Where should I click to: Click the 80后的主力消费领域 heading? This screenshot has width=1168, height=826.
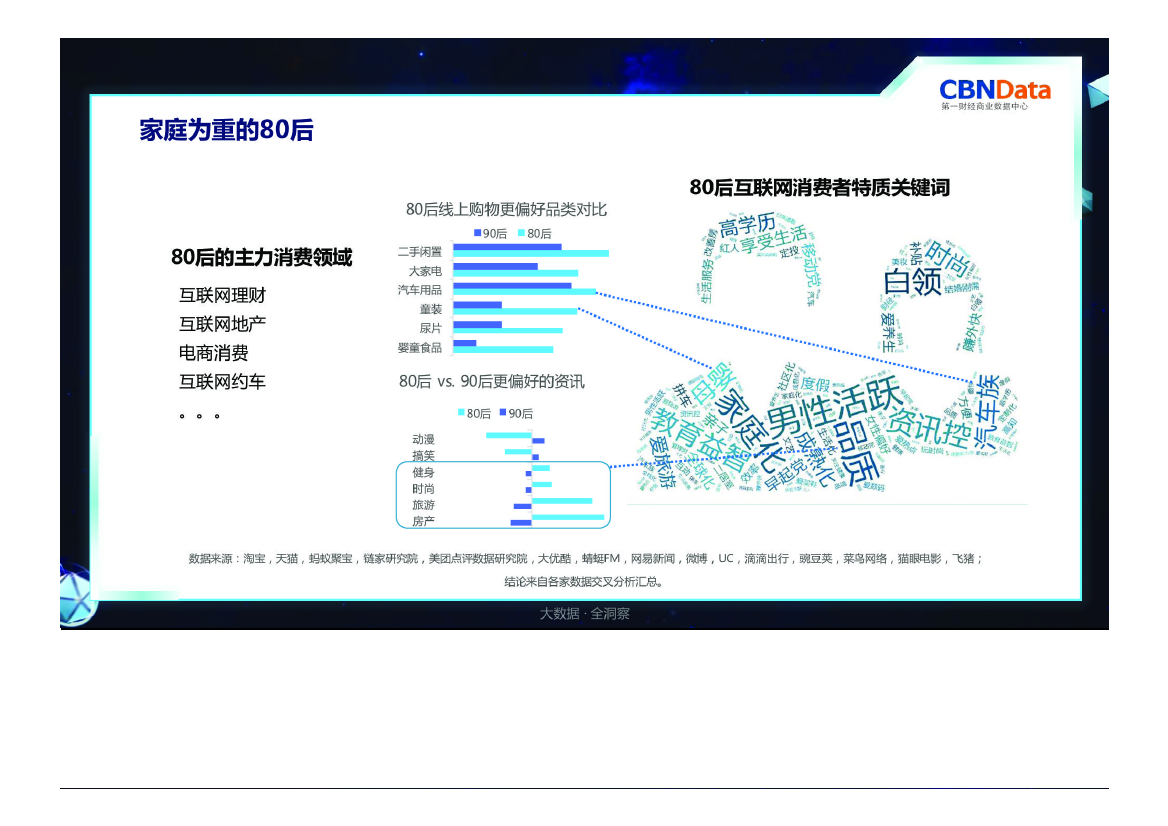261,257
